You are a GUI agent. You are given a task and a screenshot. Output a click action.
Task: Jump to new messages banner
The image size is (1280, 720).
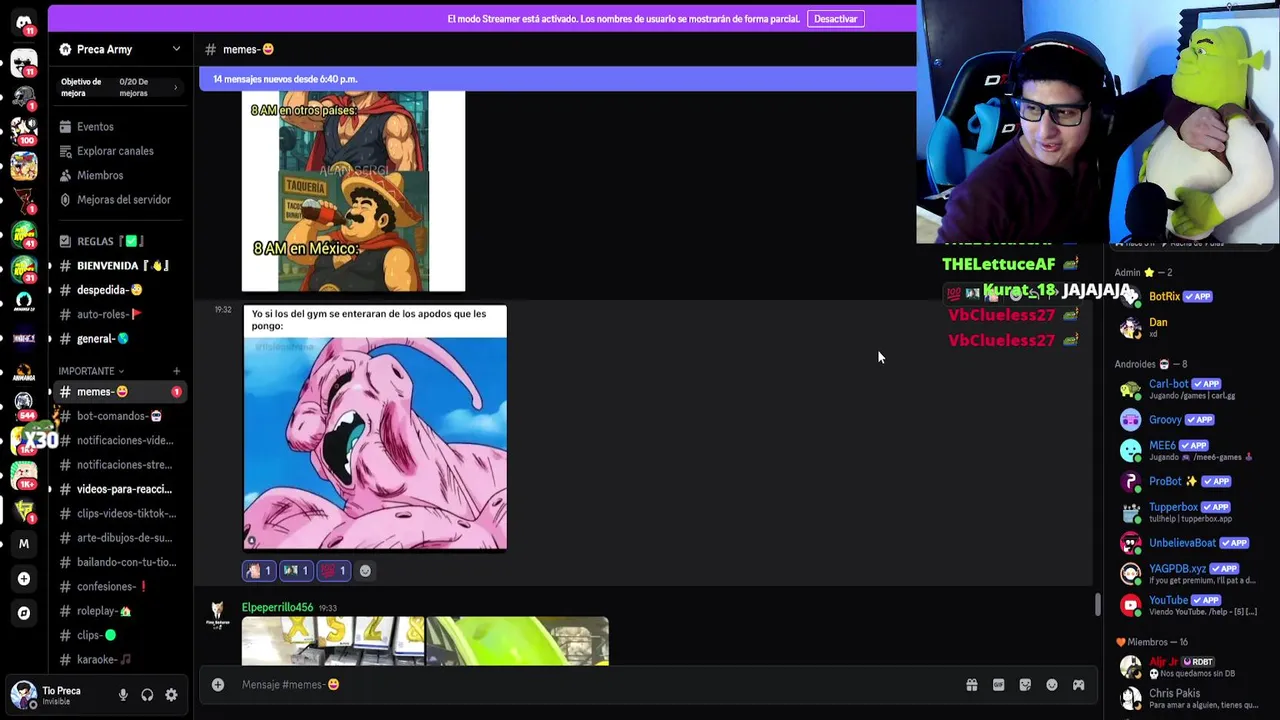click(x=557, y=79)
